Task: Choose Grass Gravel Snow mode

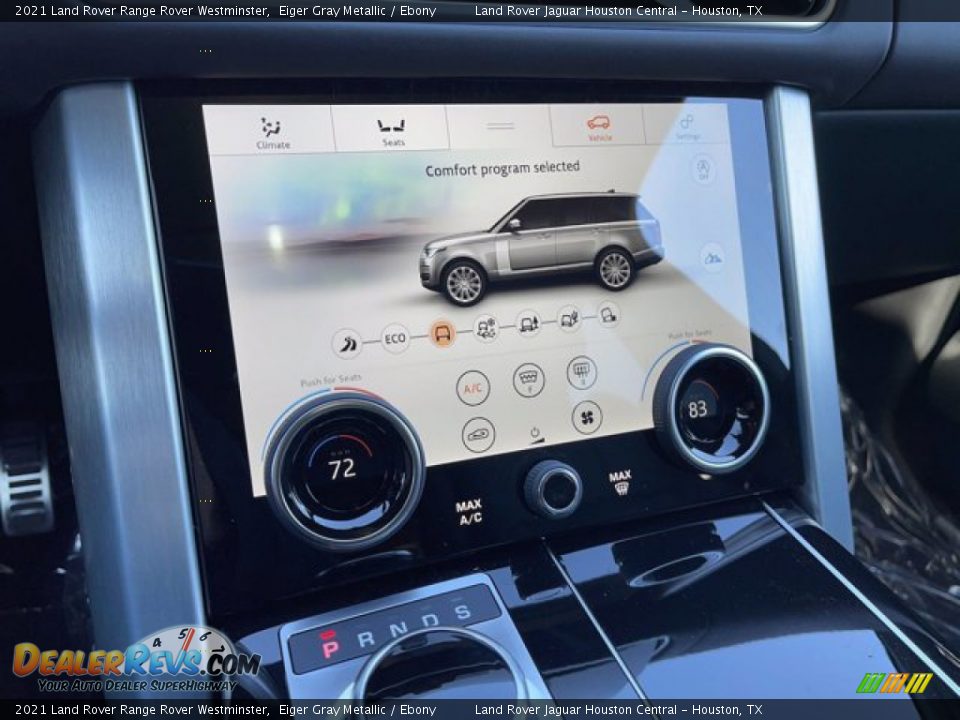Action: [x=487, y=328]
